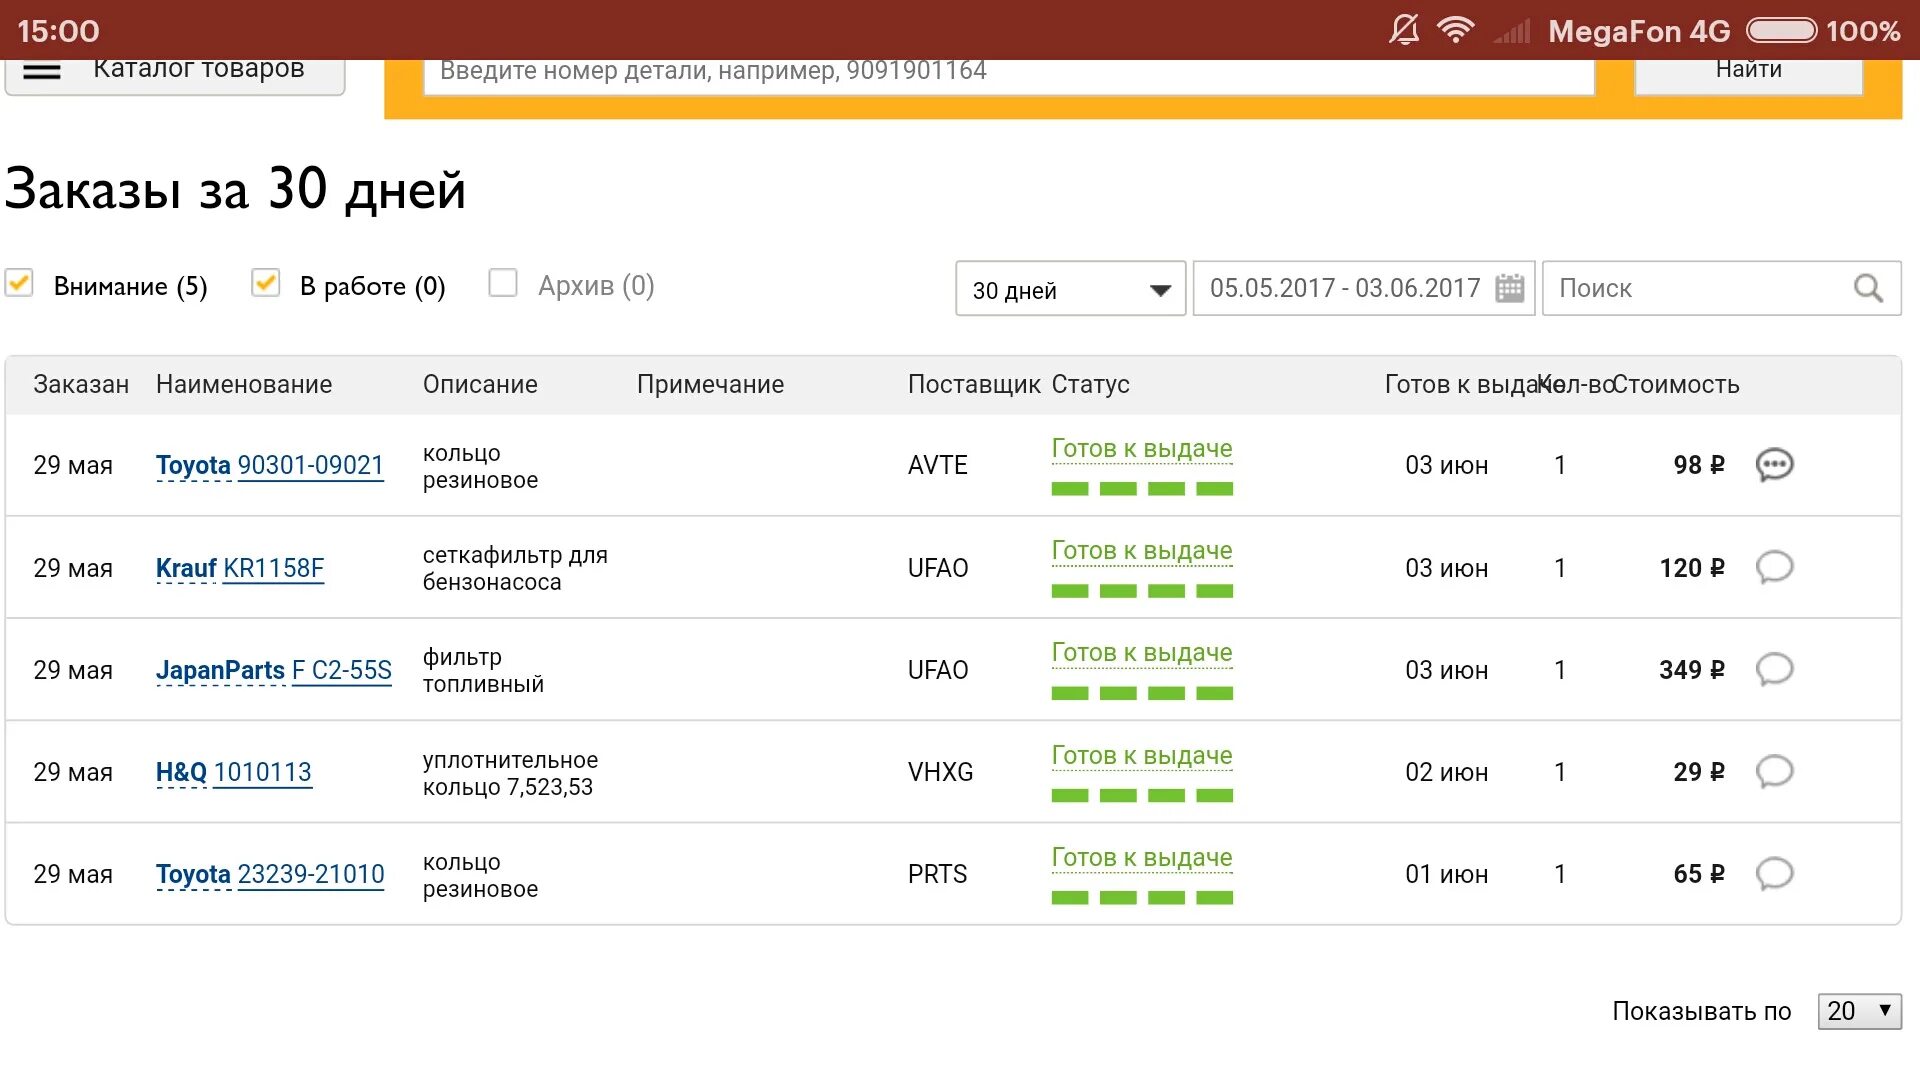Tap the battery indicator in status bar
The image size is (1920, 1080).
point(1781,30)
